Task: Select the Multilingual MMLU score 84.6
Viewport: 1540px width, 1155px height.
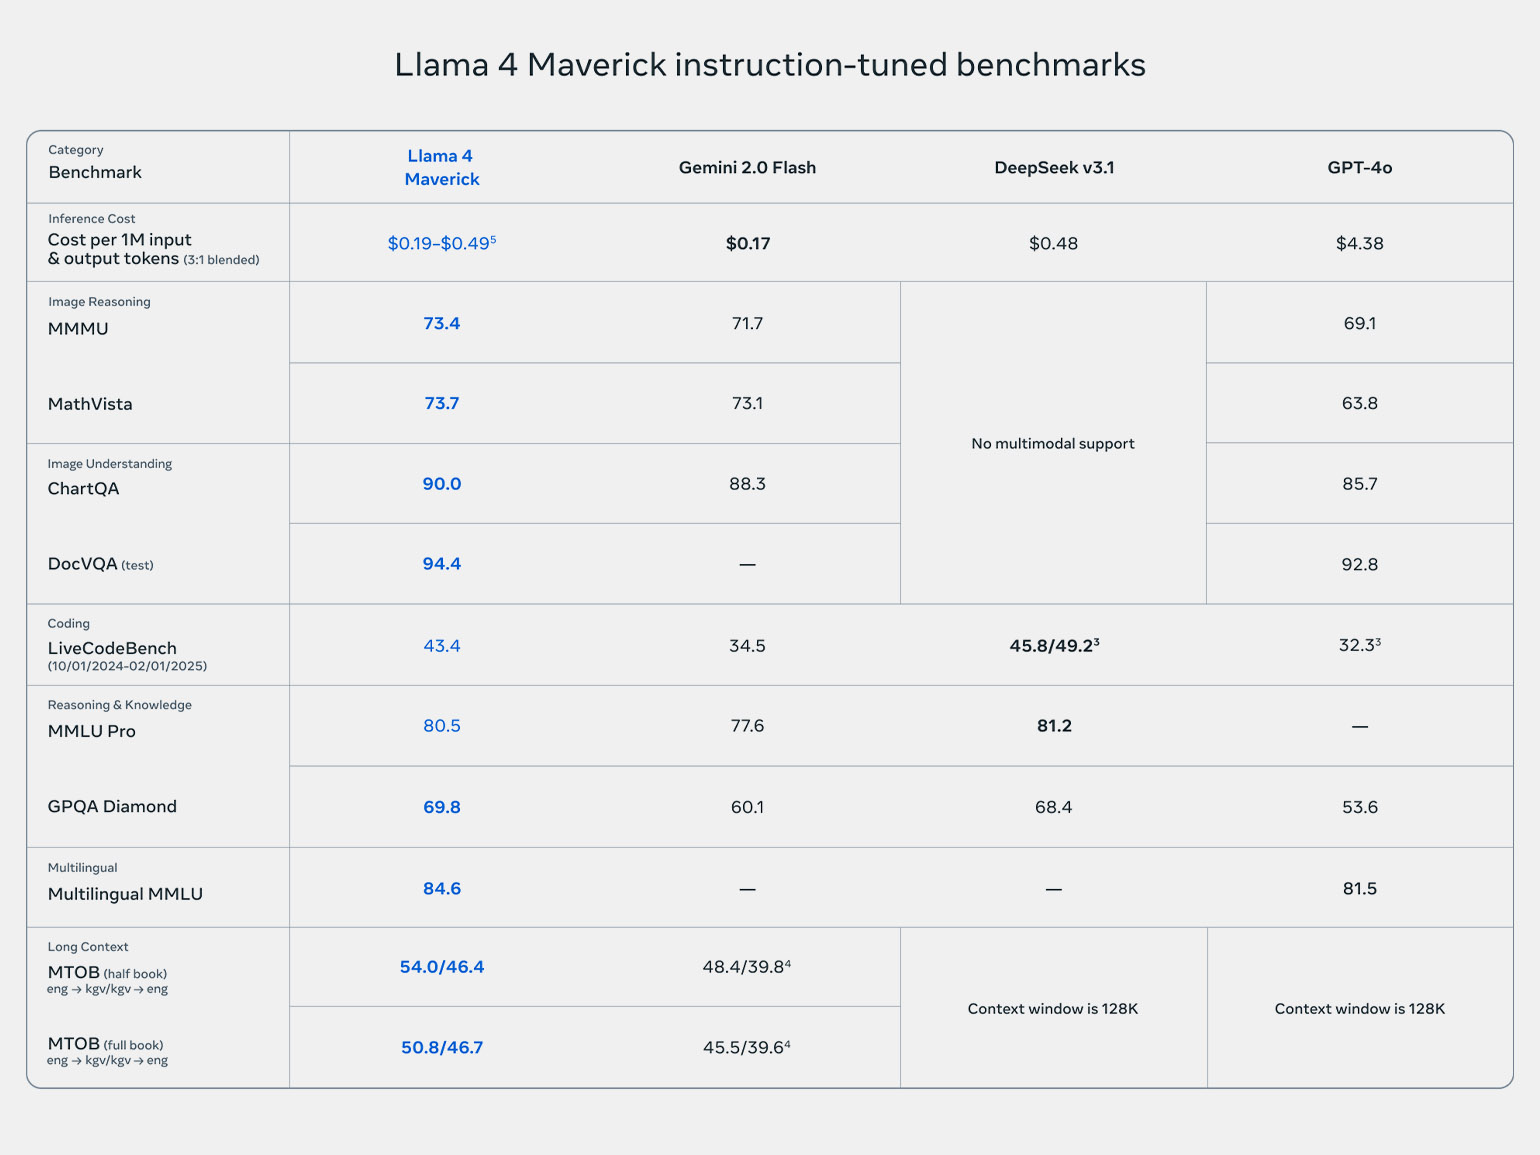Action: click(441, 888)
